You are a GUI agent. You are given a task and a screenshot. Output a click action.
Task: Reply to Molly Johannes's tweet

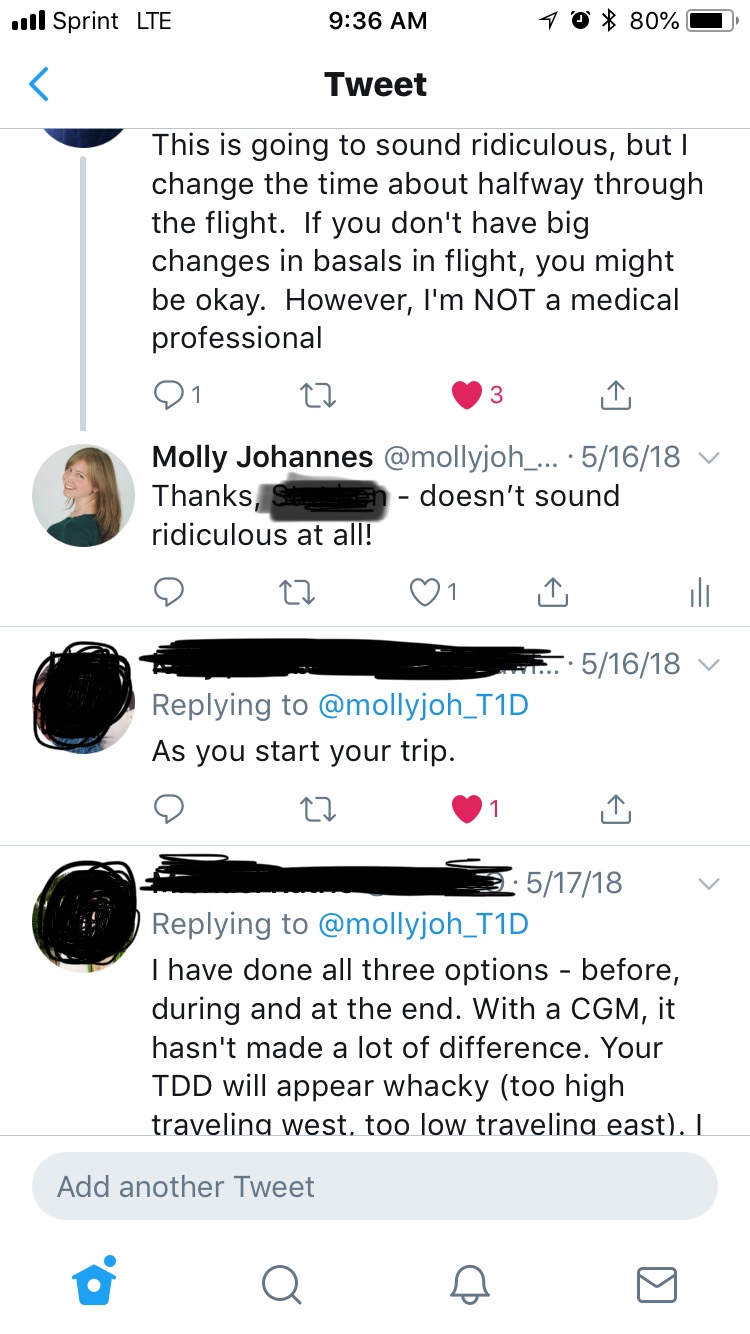coord(169,593)
